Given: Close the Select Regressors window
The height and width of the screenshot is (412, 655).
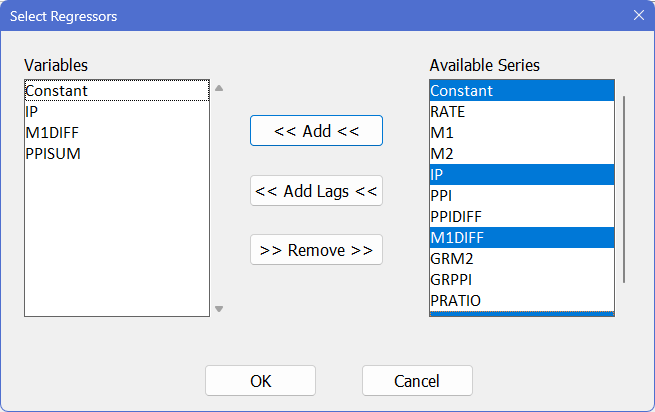Looking at the screenshot, I should click(638, 15).
